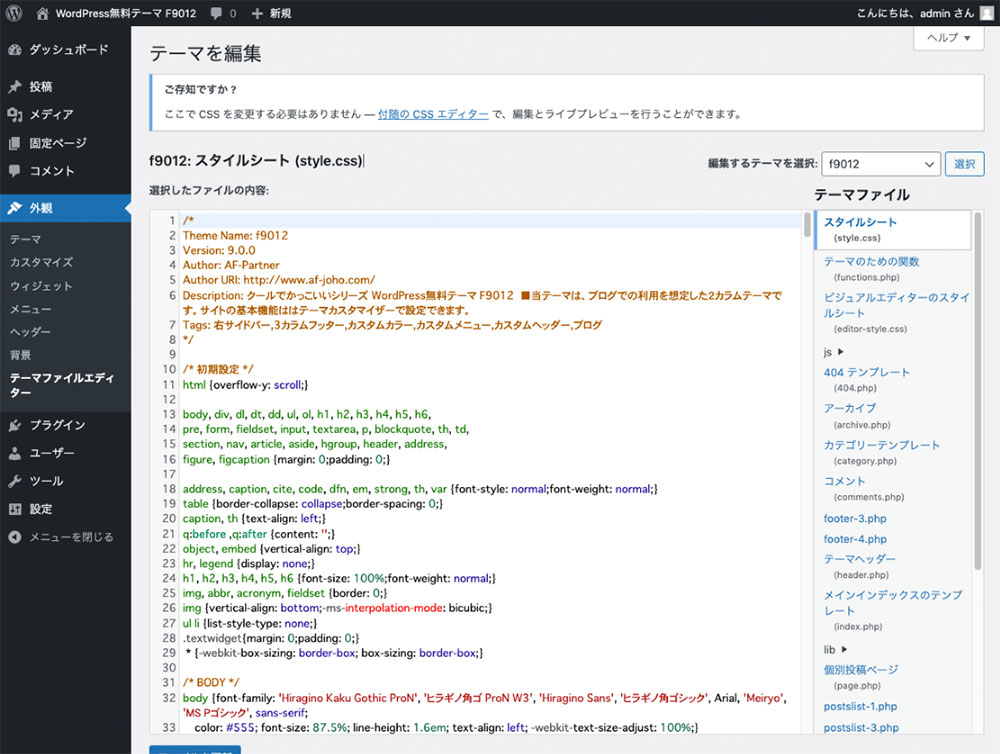Open カテゴリーテンプレート (category.php) file
This screenshot has width=1000, height=754.
point(881,452)
